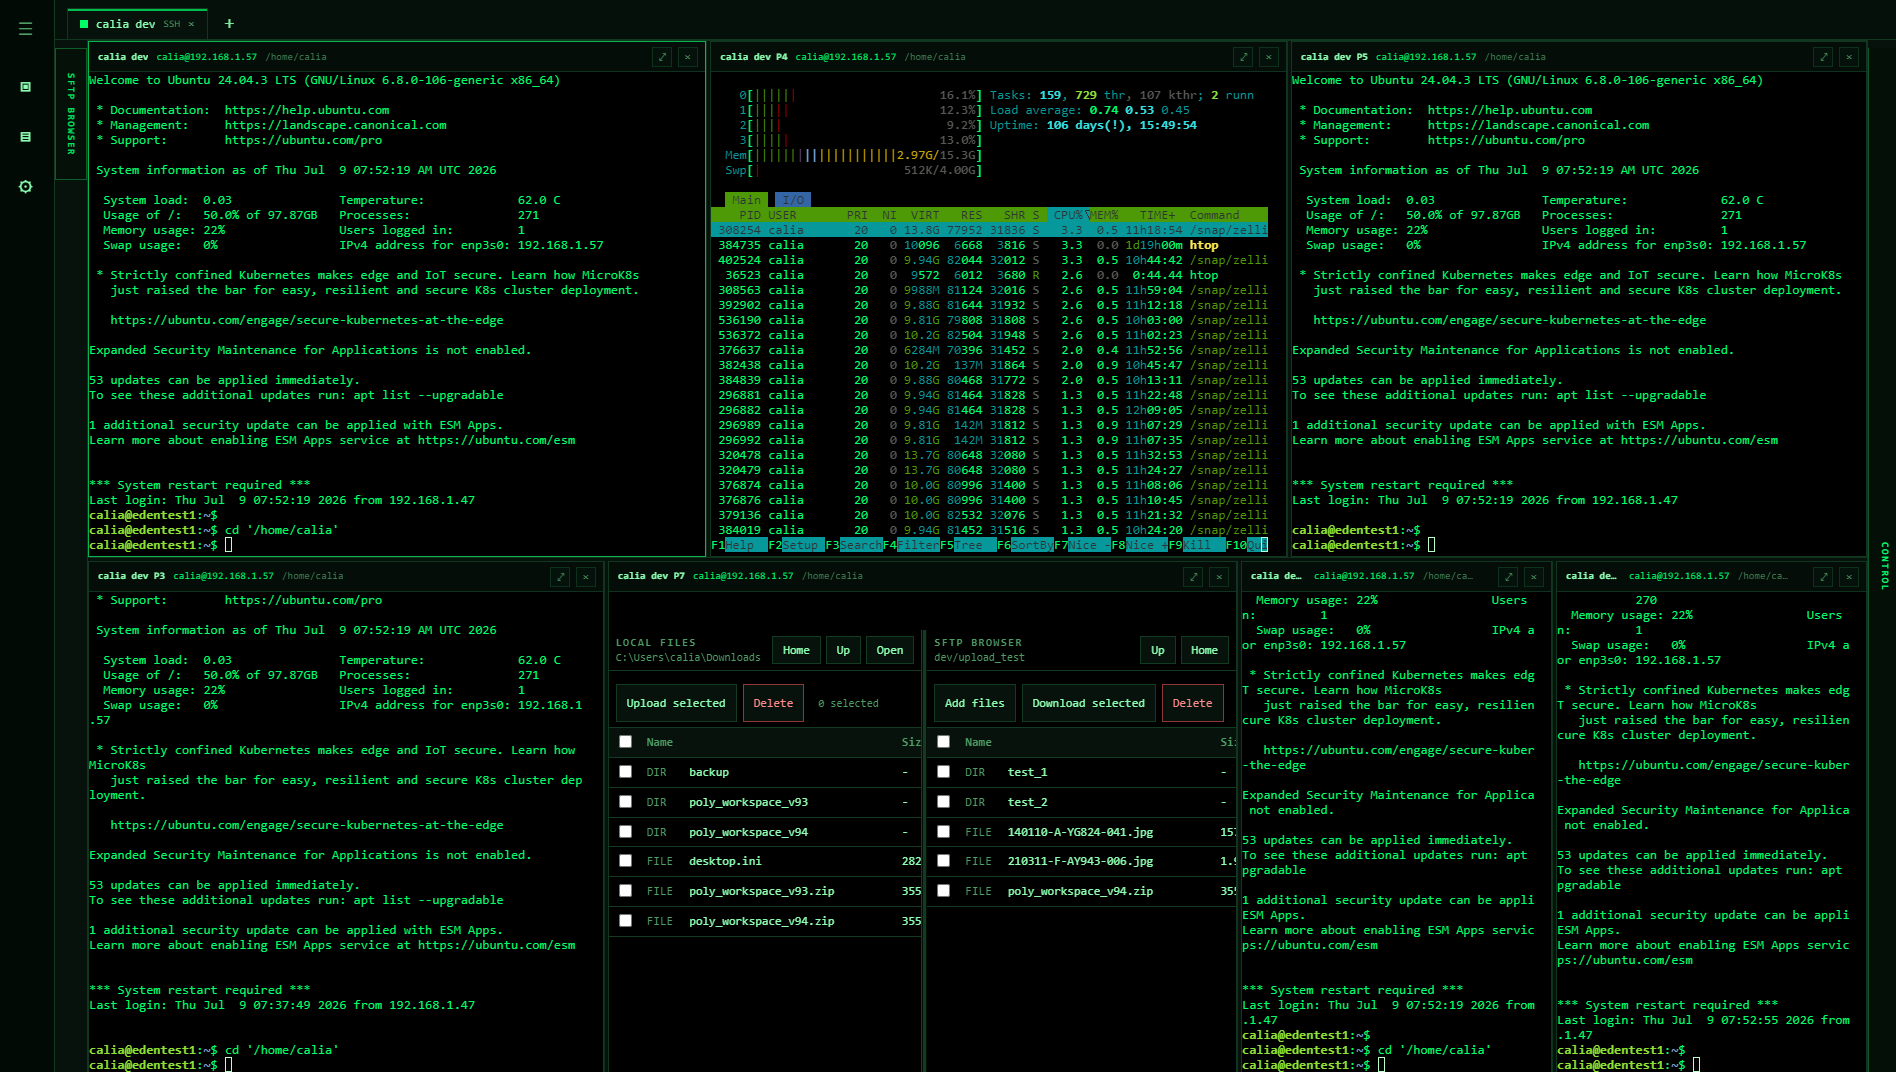The height and width of the screenshot is (1072, 1896).
Task: Select htop process row PID 384735
Action: [x=990, y=245]
